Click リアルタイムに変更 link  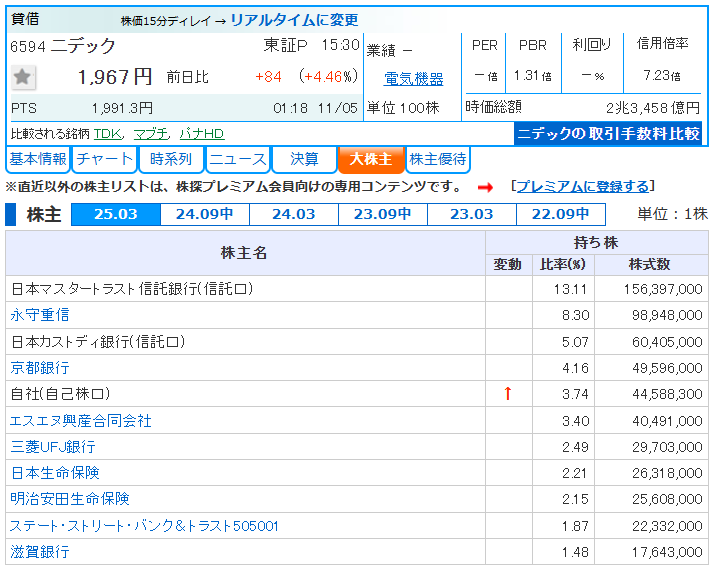coord(293,20)
